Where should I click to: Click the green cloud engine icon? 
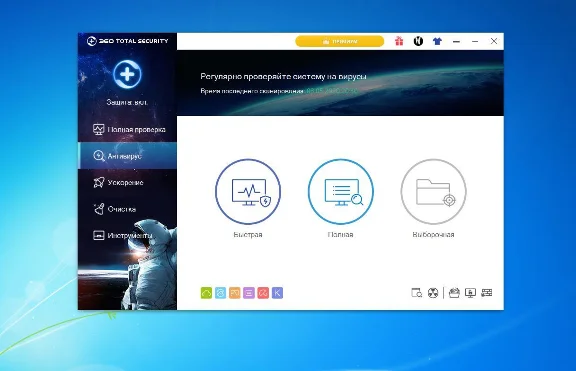(x=206, y=293)
